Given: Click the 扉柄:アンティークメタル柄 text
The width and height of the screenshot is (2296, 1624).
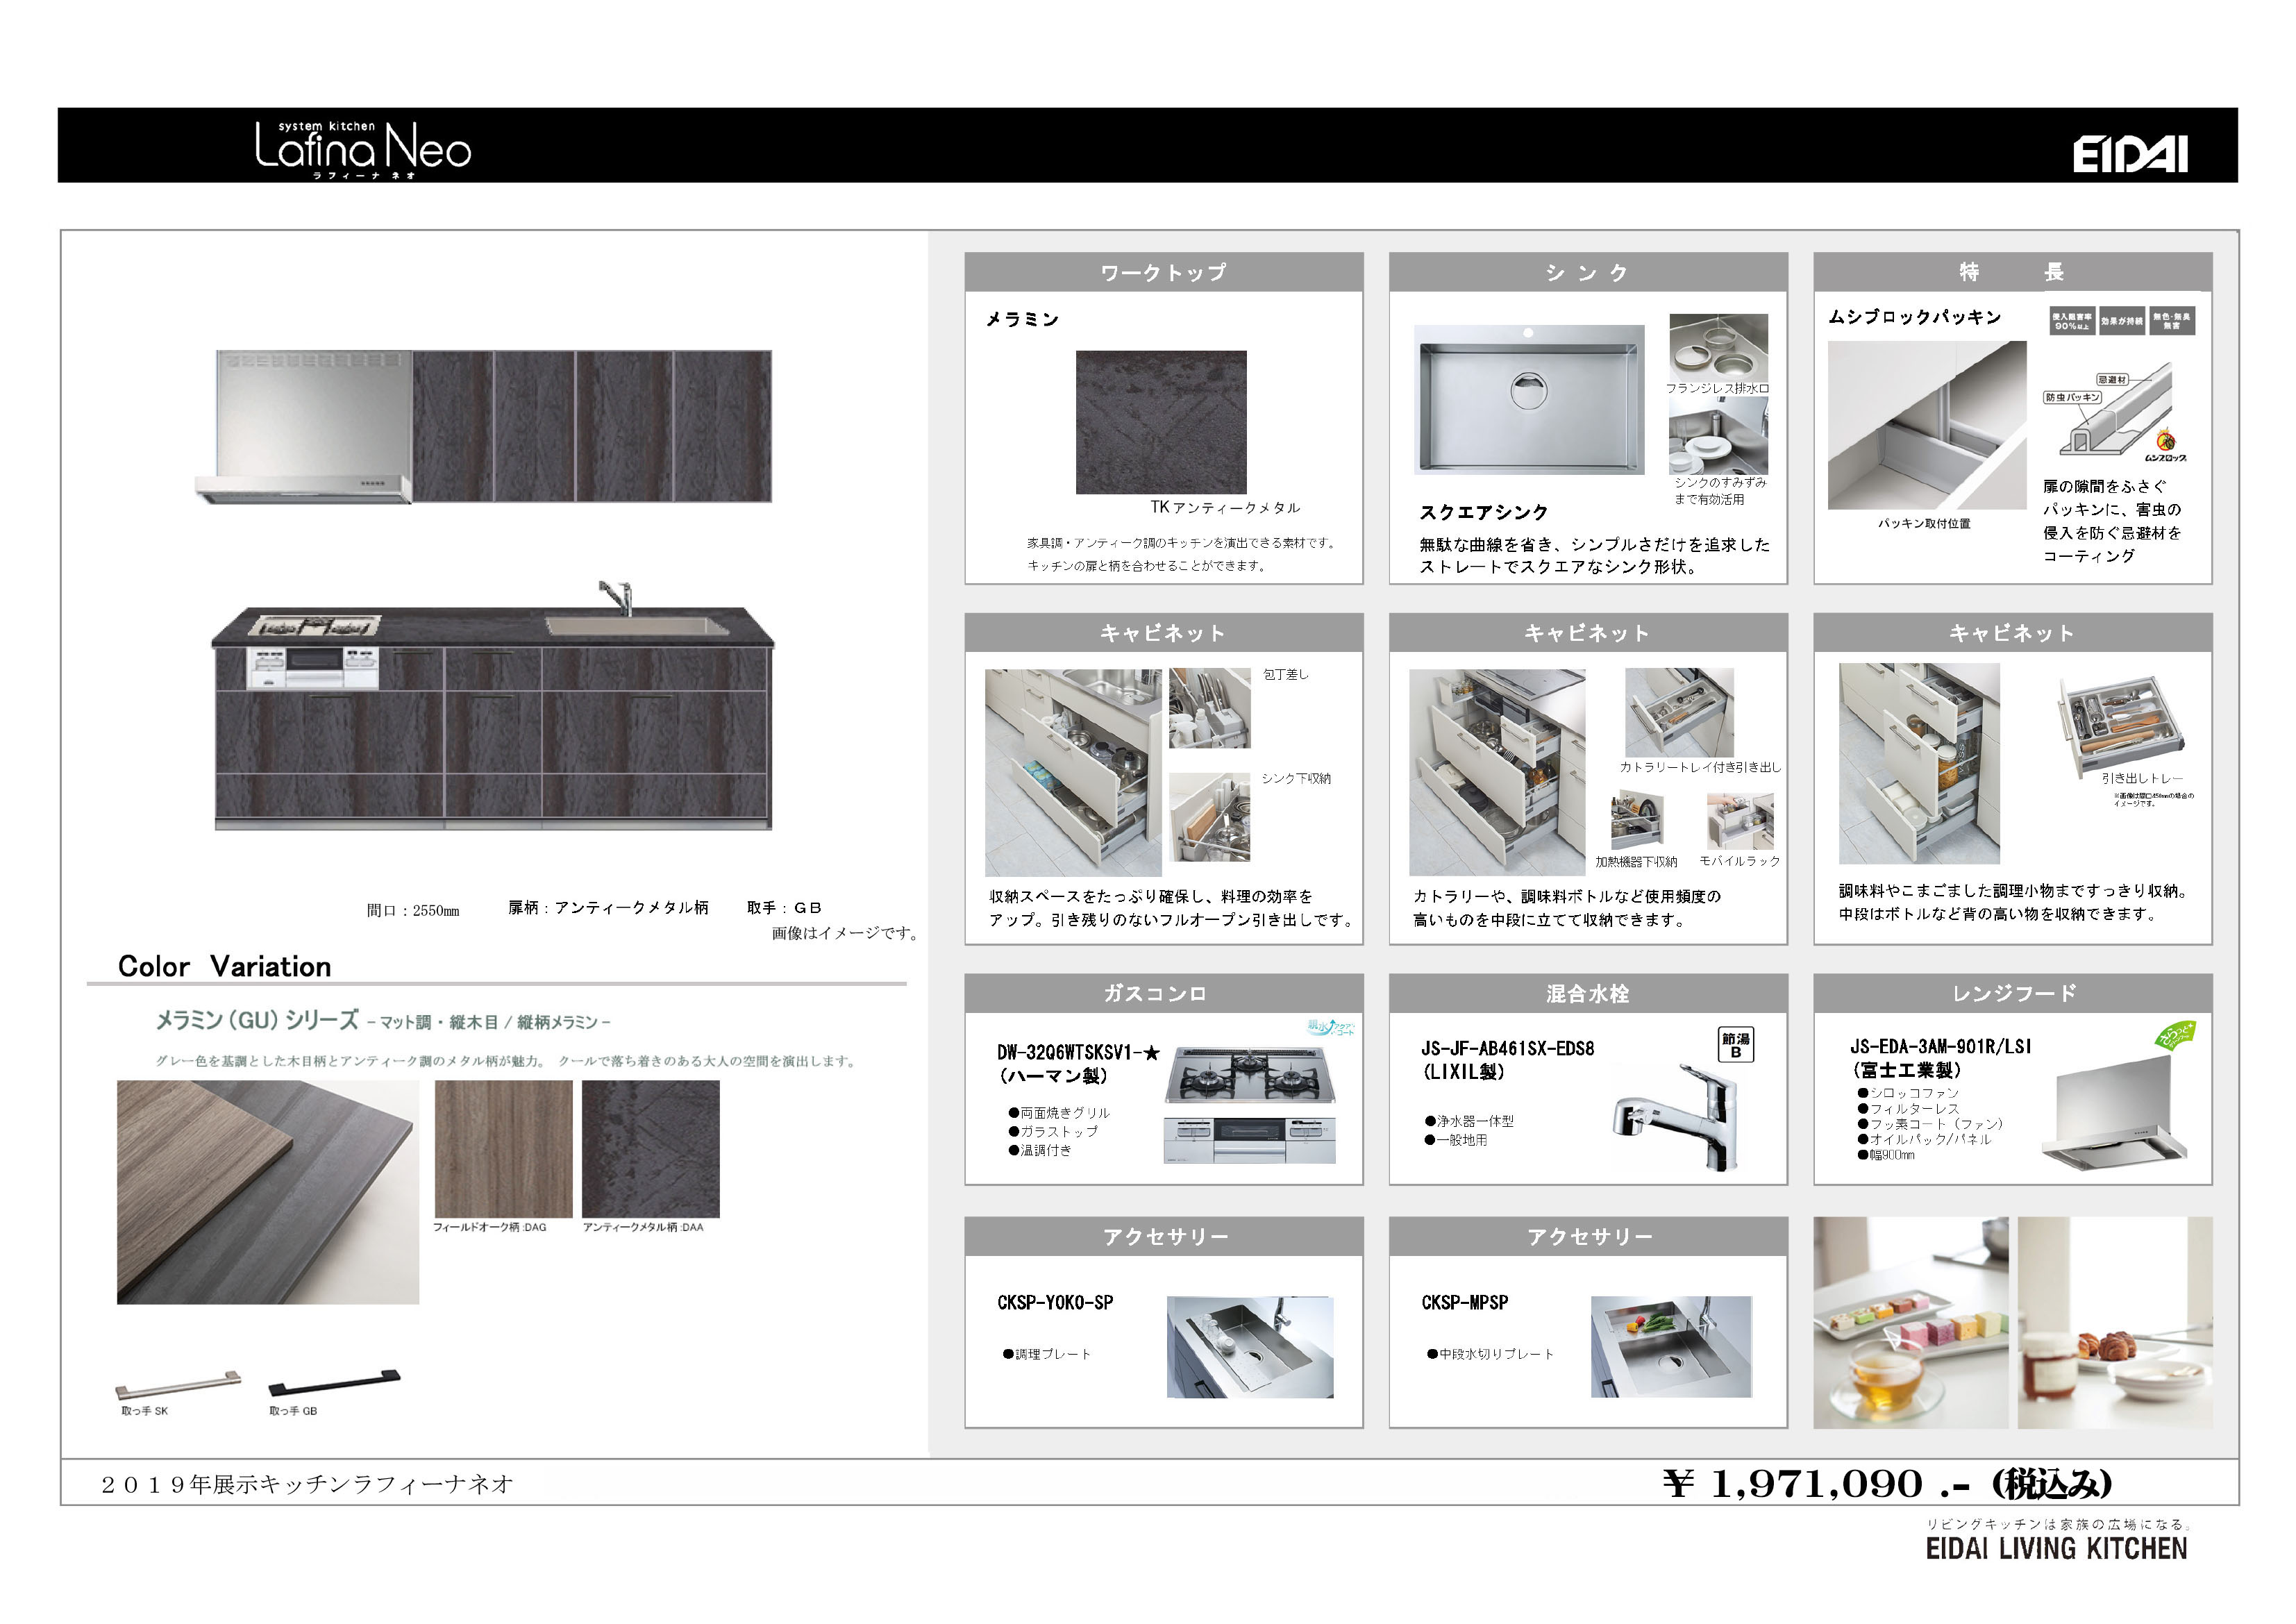Looking at the screenshot, I should coord(608,907).
